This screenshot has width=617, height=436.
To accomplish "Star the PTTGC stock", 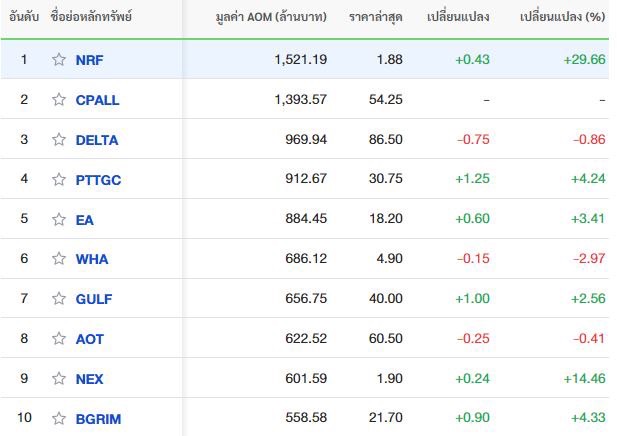I will tap(59, 179).
